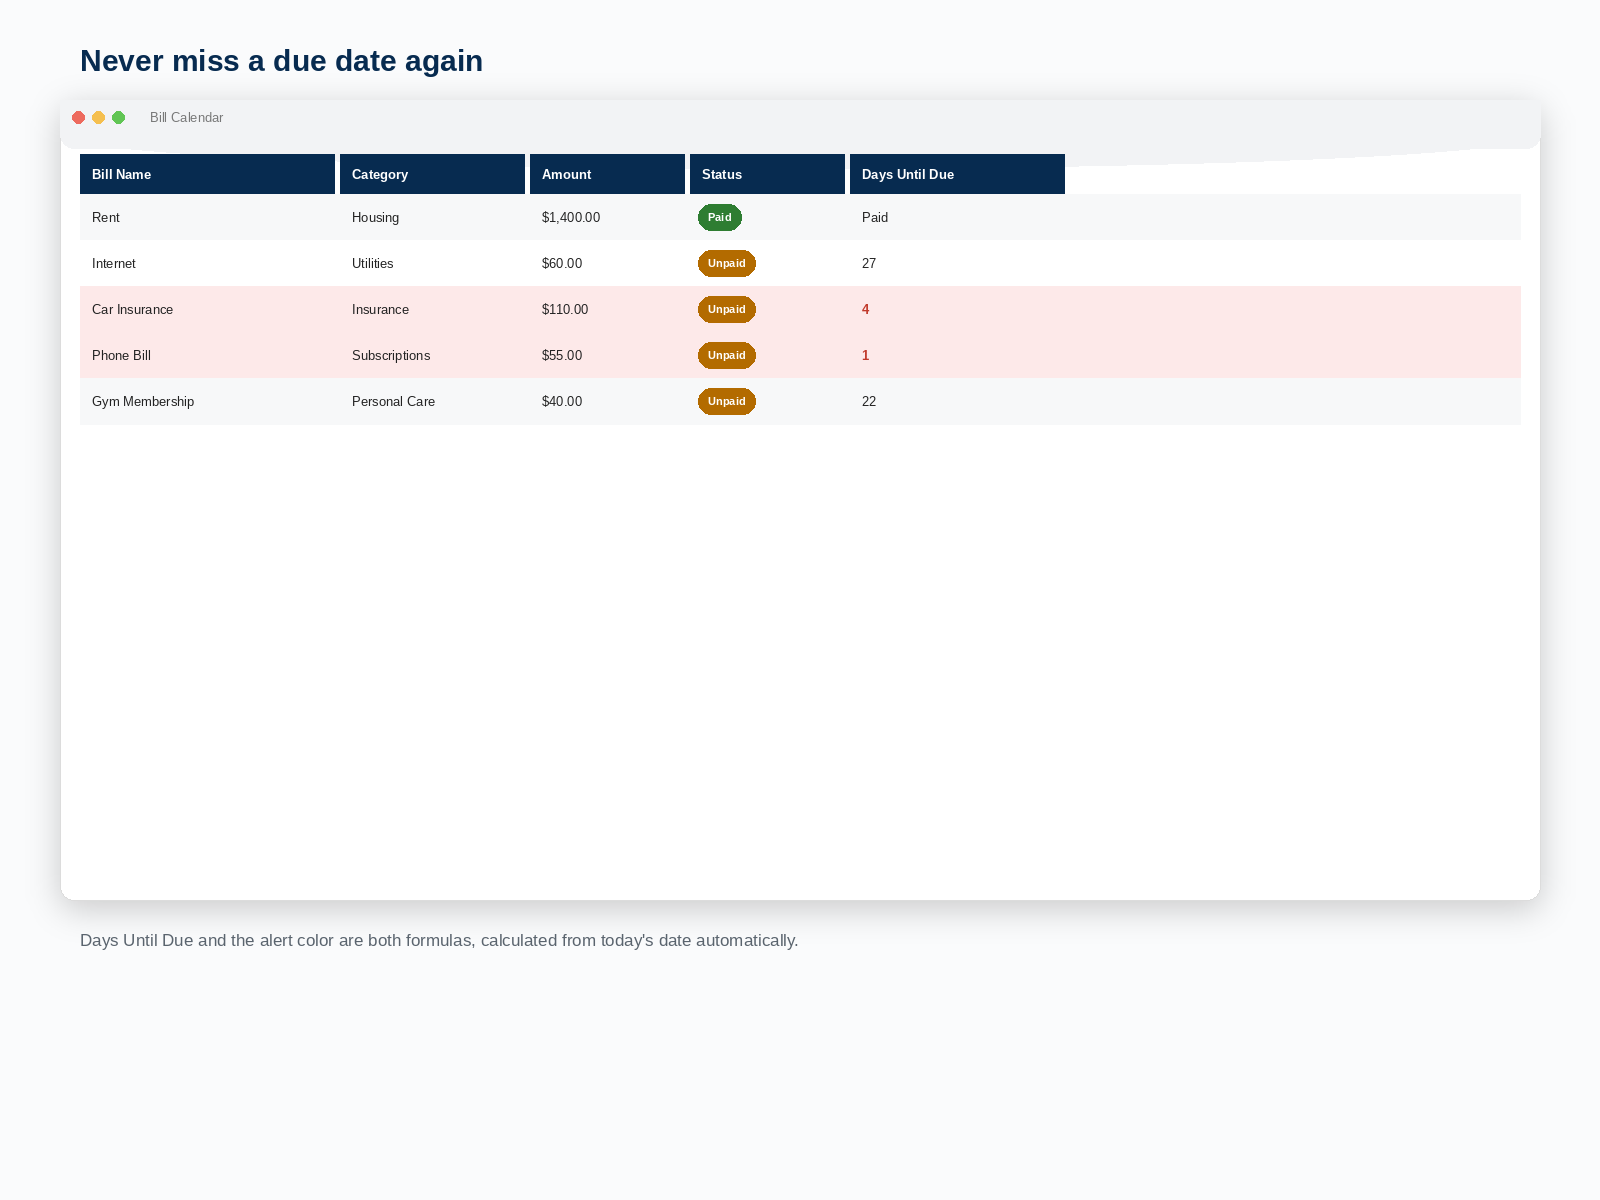Click the red close window dot
This screenshot has height=1200, width=1600.
point(79,118)
